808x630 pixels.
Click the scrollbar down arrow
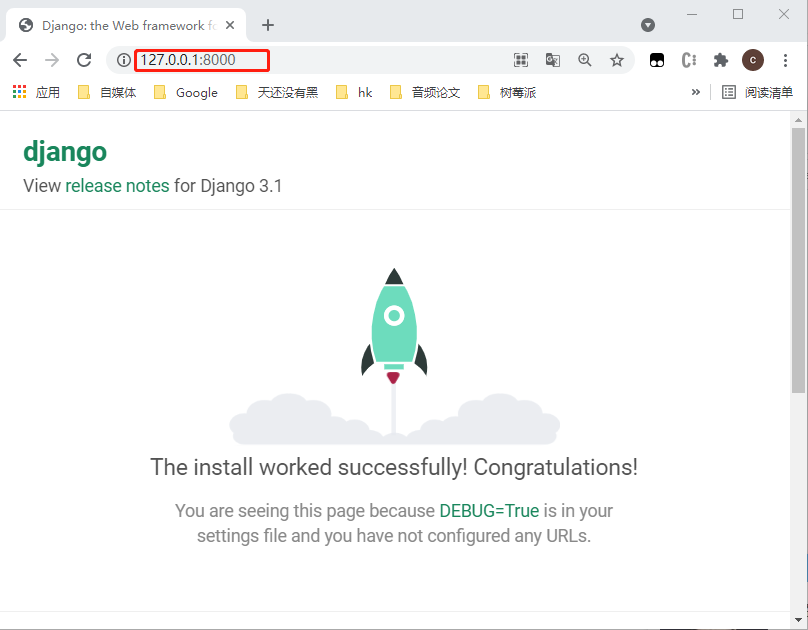coord(798,620)
